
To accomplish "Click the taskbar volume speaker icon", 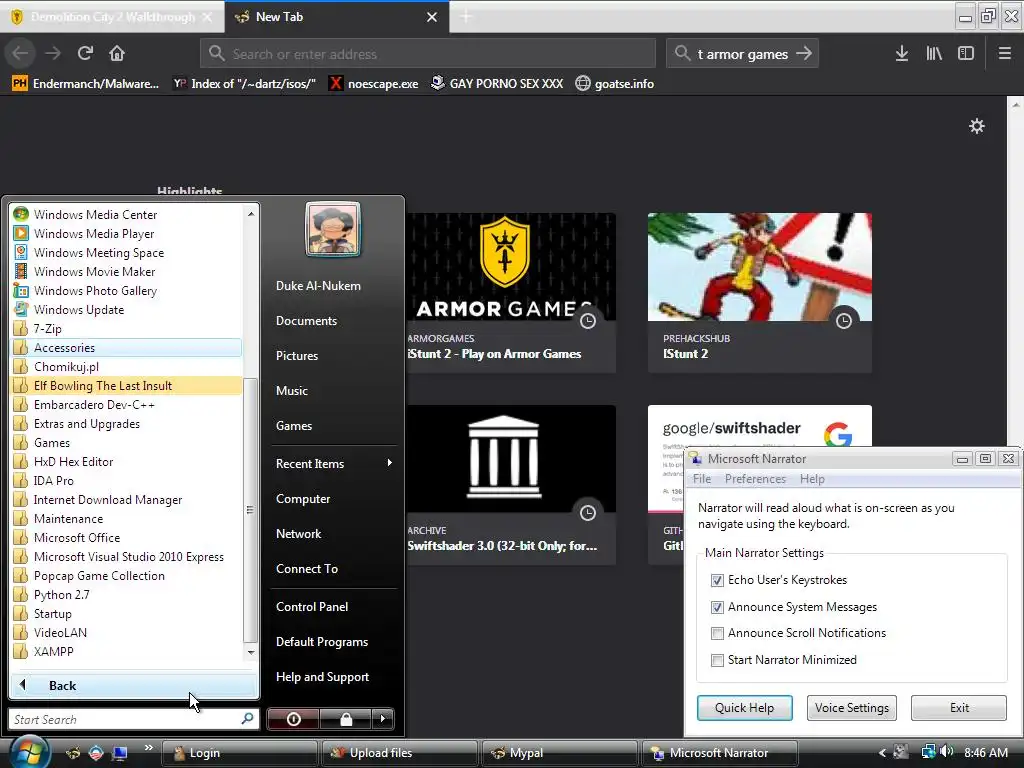I will tap(948, 752).
